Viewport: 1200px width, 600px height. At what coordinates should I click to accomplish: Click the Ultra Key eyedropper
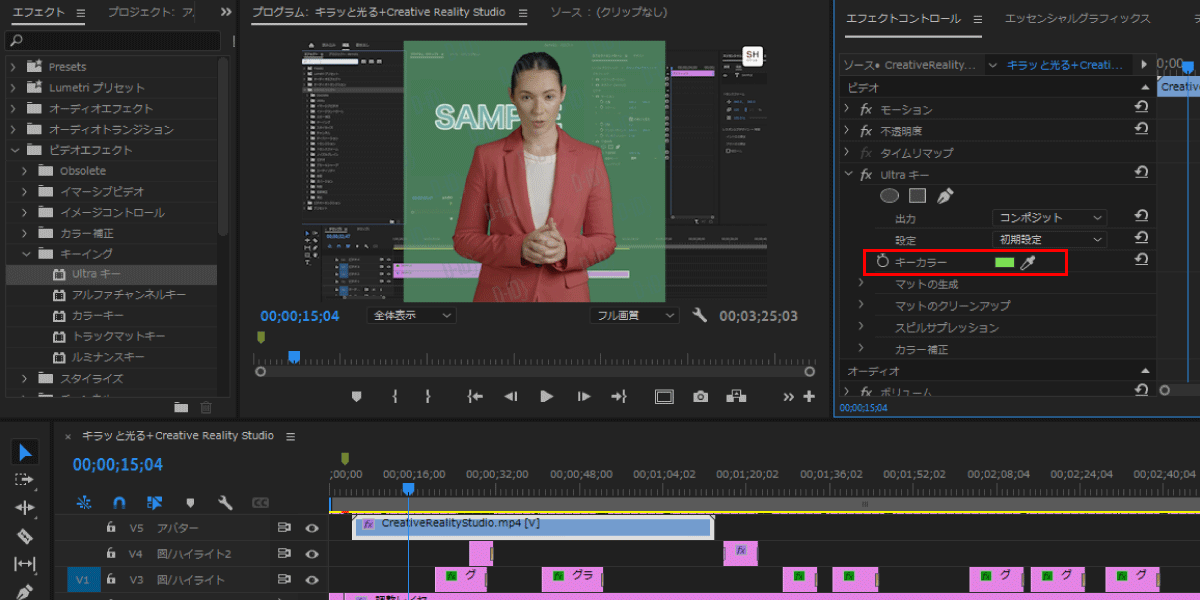click(x=1027, y=262)
